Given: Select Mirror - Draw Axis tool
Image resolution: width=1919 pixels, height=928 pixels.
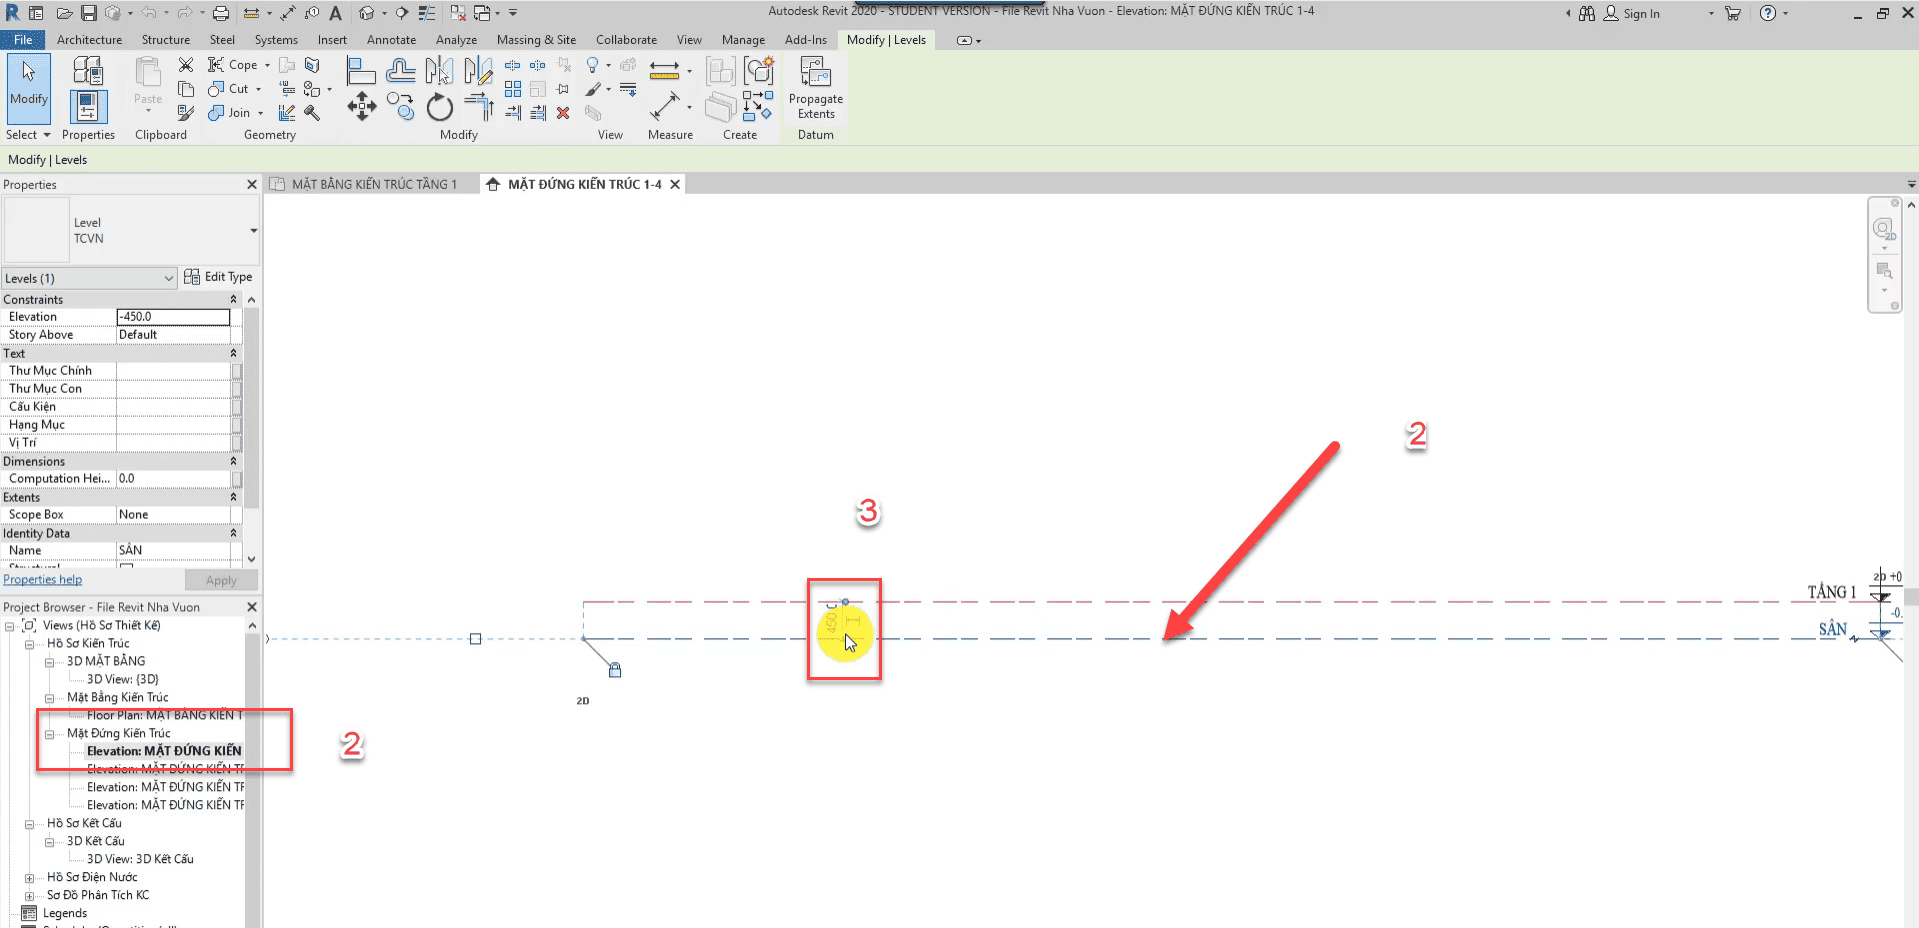Looking at the screenshot, I should coord(478,70).
